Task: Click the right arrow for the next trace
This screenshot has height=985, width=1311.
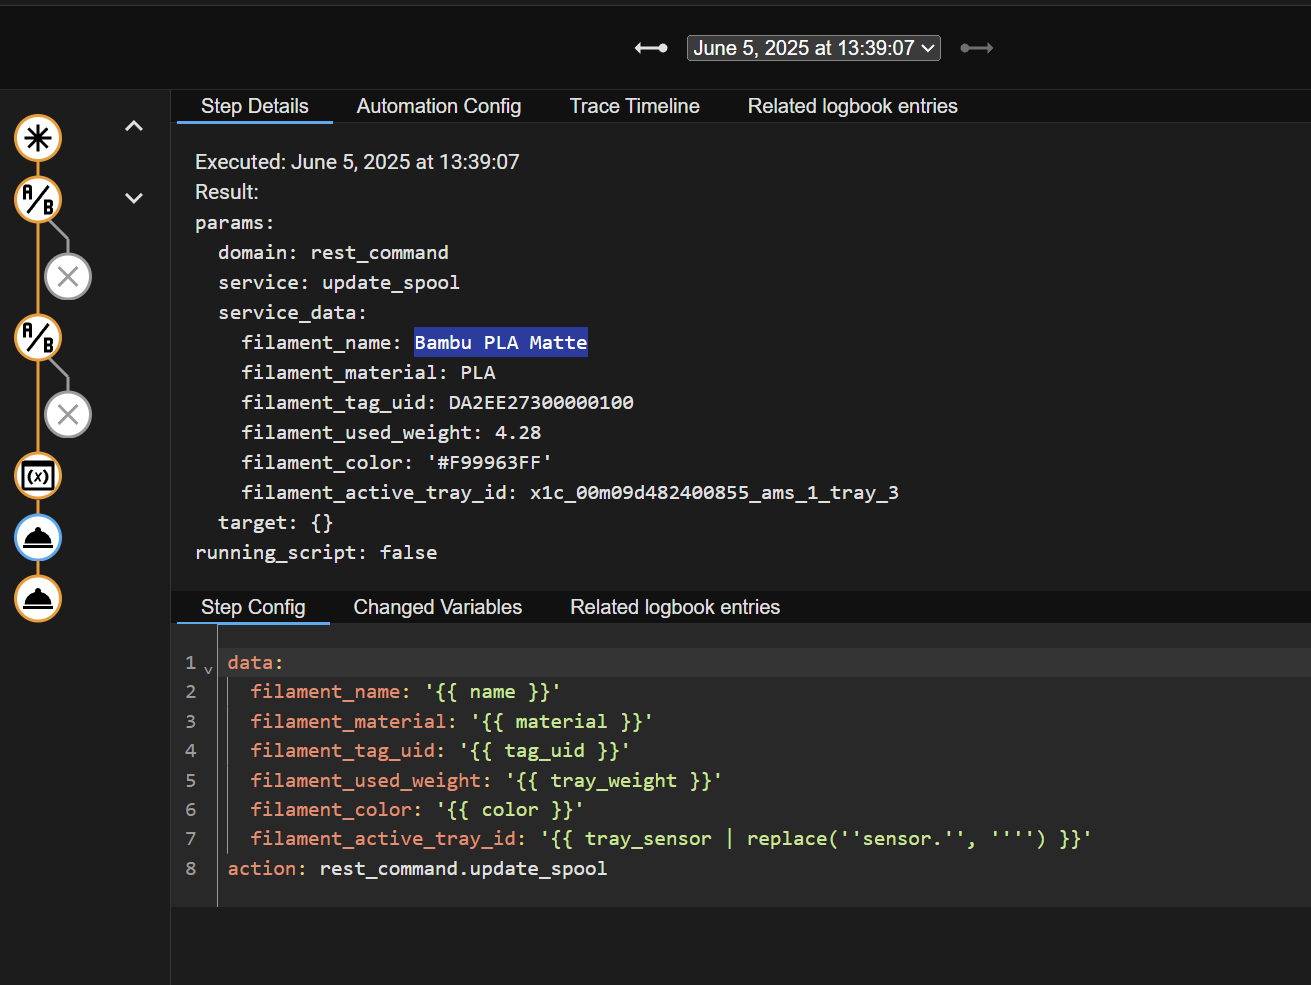Action: 976,47
